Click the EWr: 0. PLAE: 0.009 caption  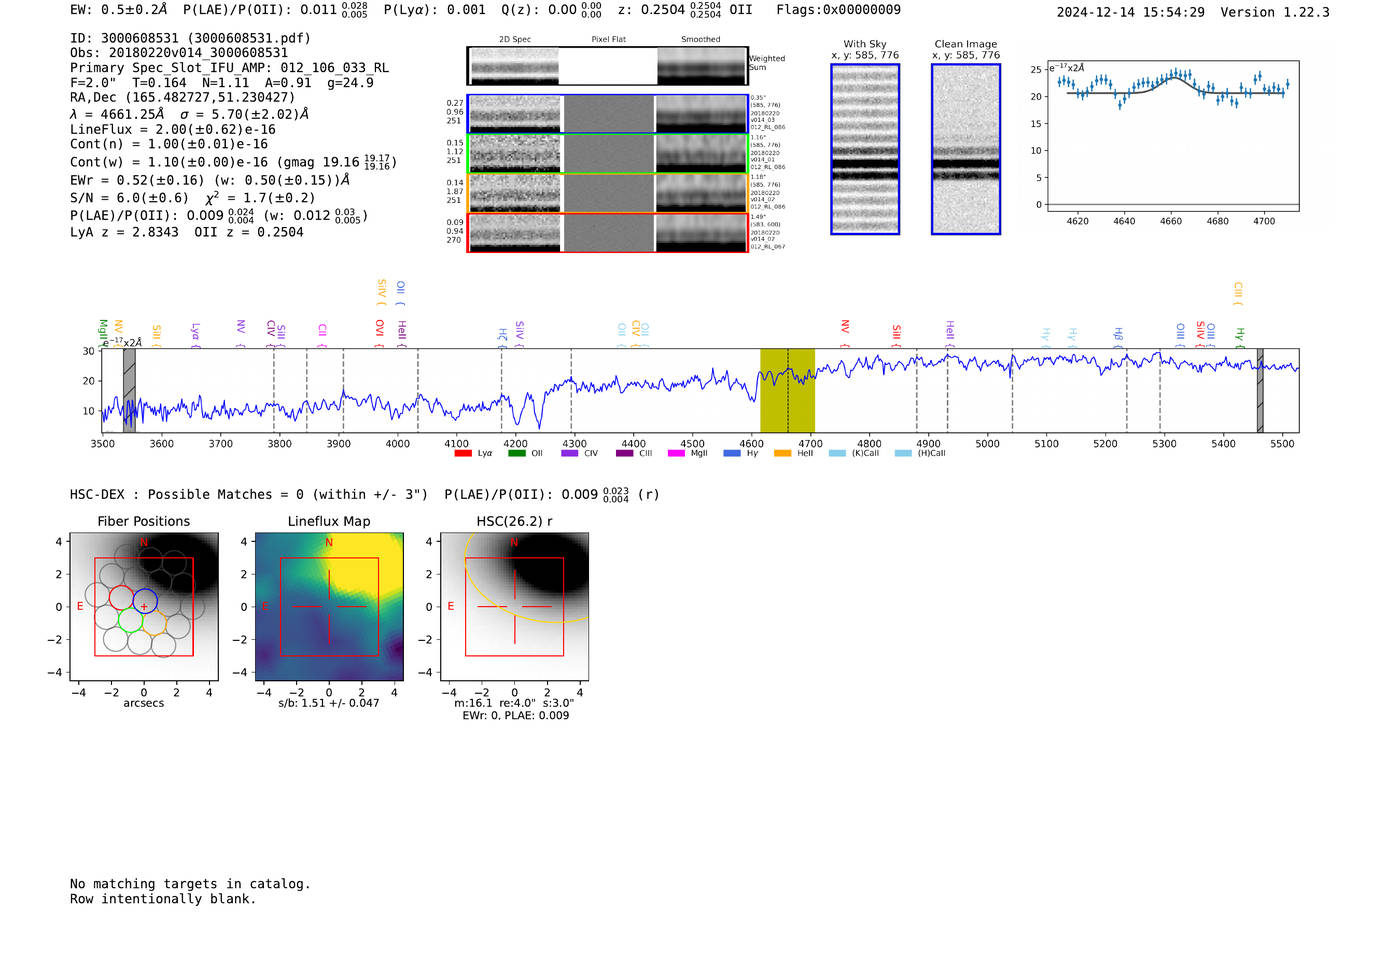[x=515, y=716]
